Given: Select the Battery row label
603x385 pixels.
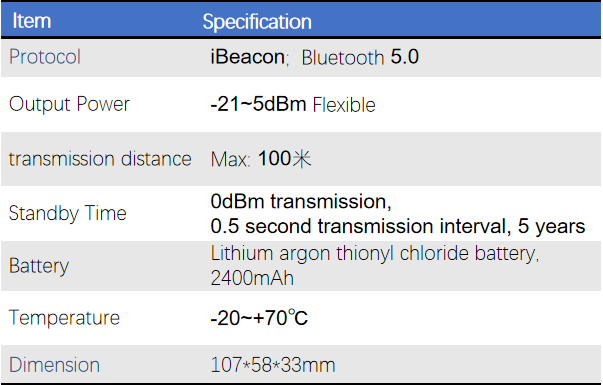Looking at the screenshot, I should (39, 266).
